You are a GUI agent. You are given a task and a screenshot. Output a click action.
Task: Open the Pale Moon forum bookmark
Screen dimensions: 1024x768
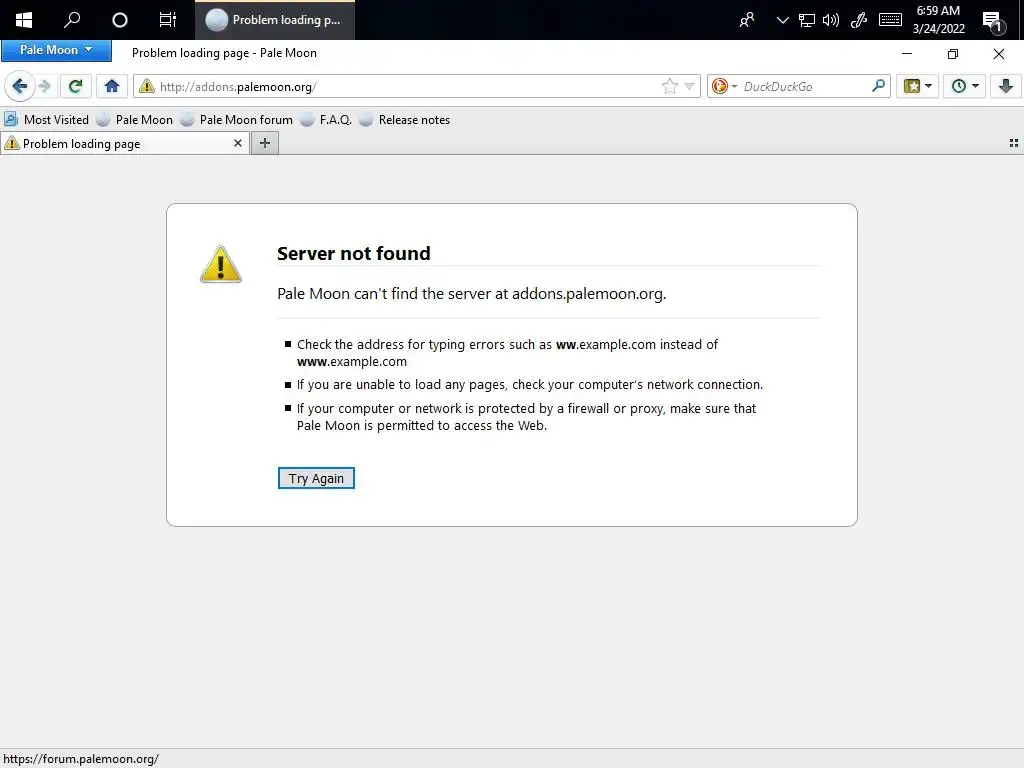click(237, 120)
